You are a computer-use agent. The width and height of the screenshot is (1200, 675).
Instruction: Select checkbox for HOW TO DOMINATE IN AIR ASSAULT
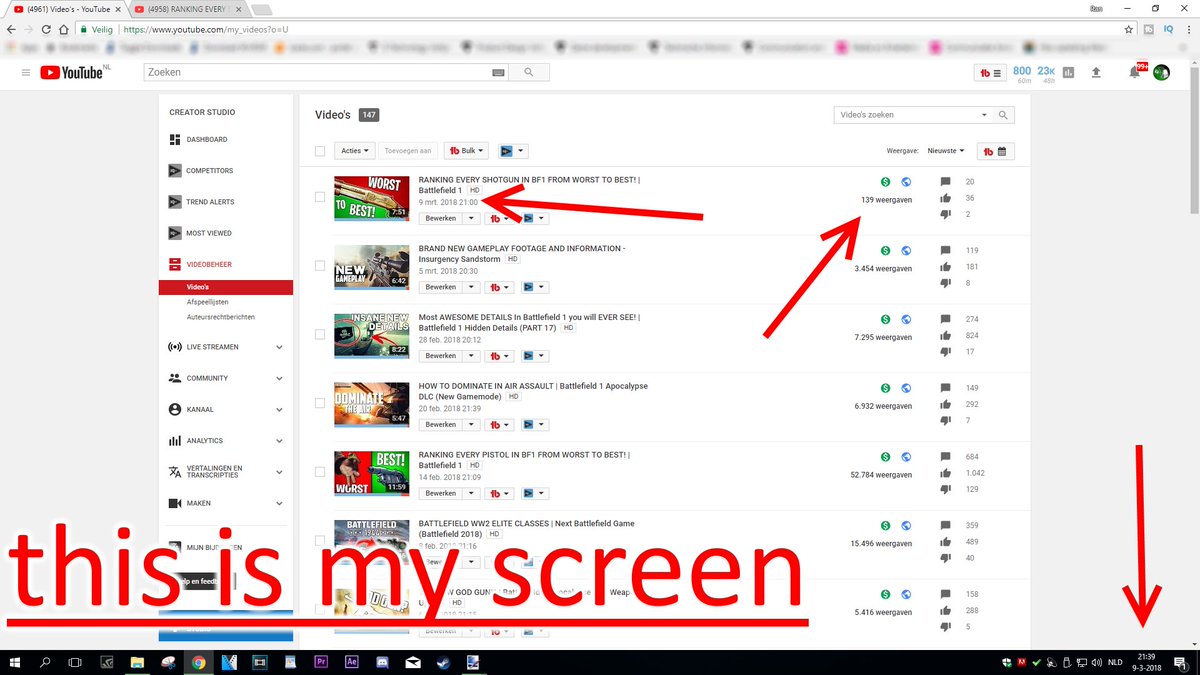pyautogui.click(x=320, y=403)
